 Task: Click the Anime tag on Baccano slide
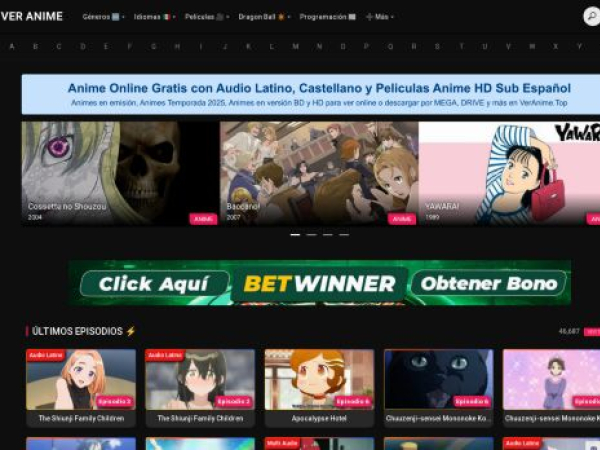coord(402,218)
